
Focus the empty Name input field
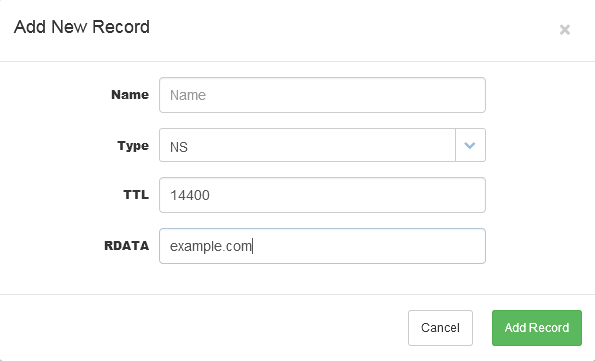coord(322,95)
